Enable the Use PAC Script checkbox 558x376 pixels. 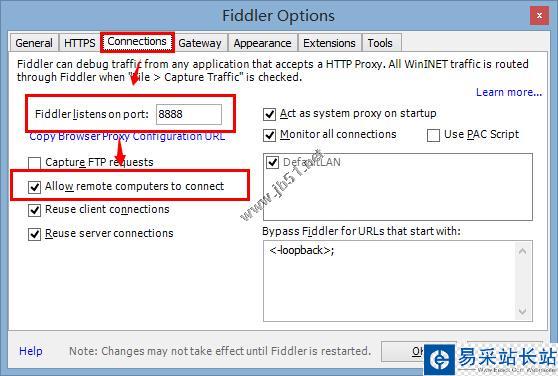433,135
